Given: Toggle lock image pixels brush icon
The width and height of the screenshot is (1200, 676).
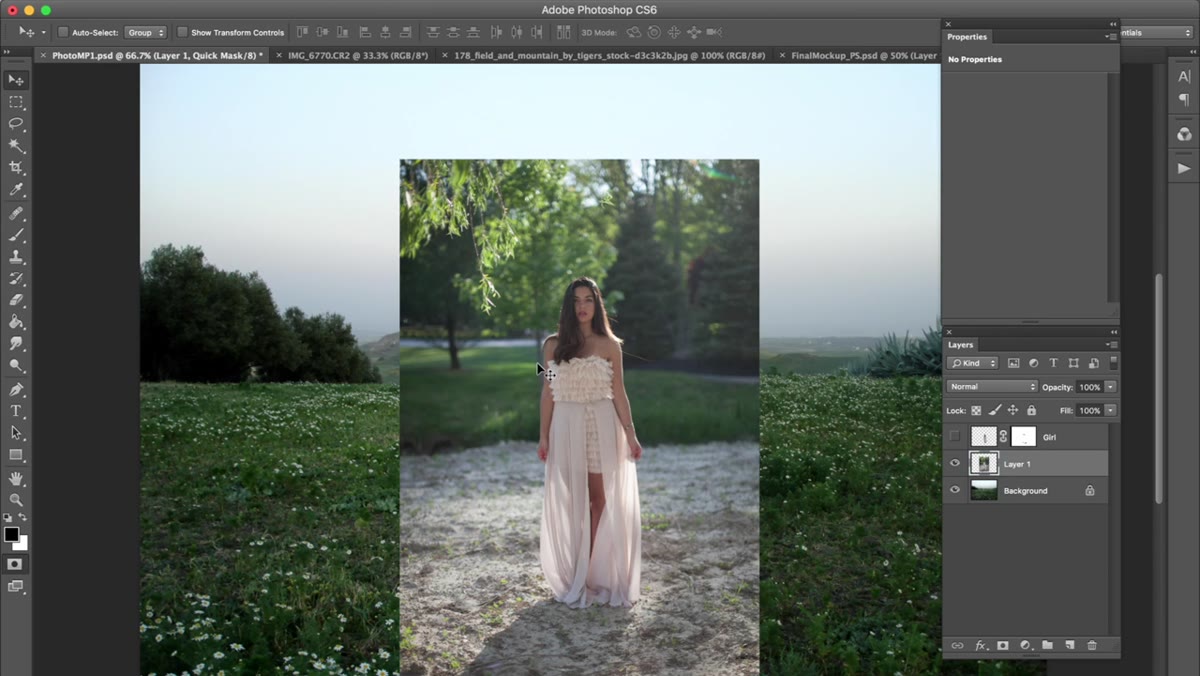Looking at the screenshot, I should pos(994,410).
